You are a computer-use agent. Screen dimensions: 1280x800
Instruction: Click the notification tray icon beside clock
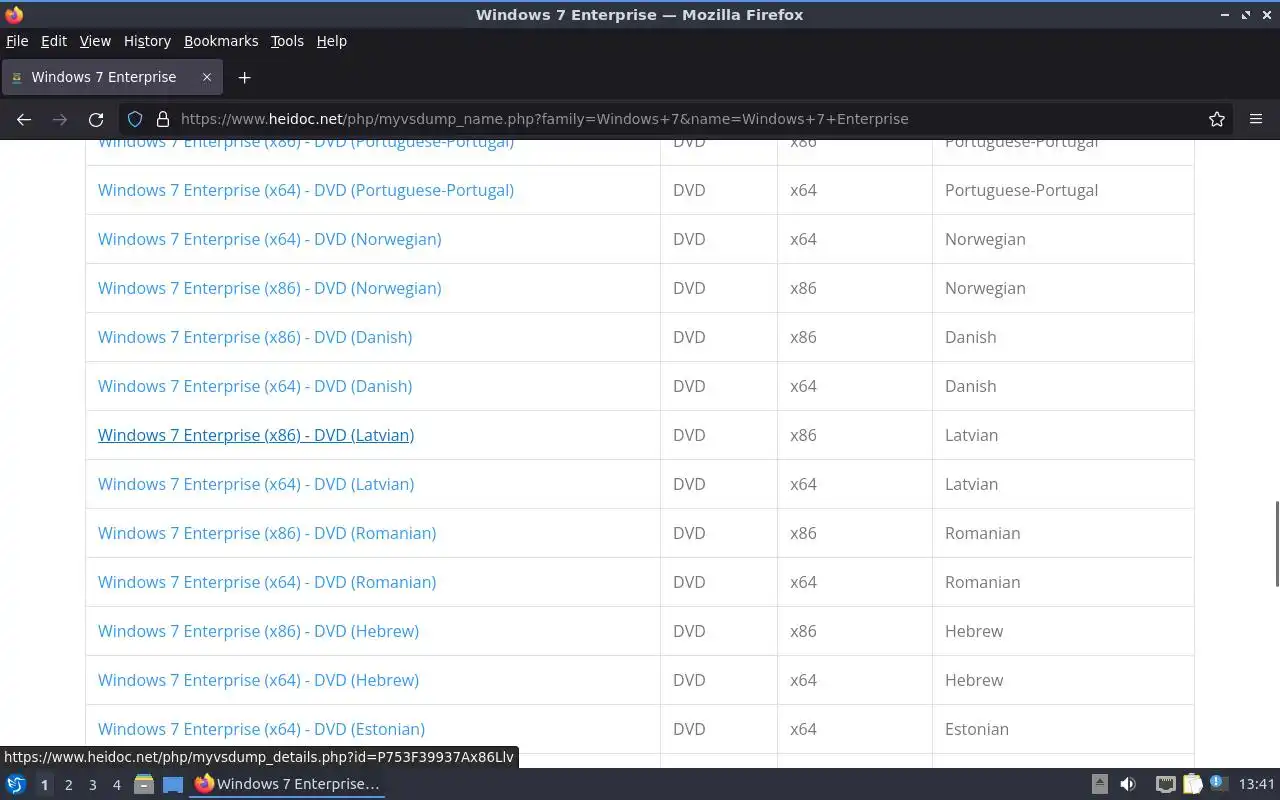pyautogui.click(x=1218, y=783)
